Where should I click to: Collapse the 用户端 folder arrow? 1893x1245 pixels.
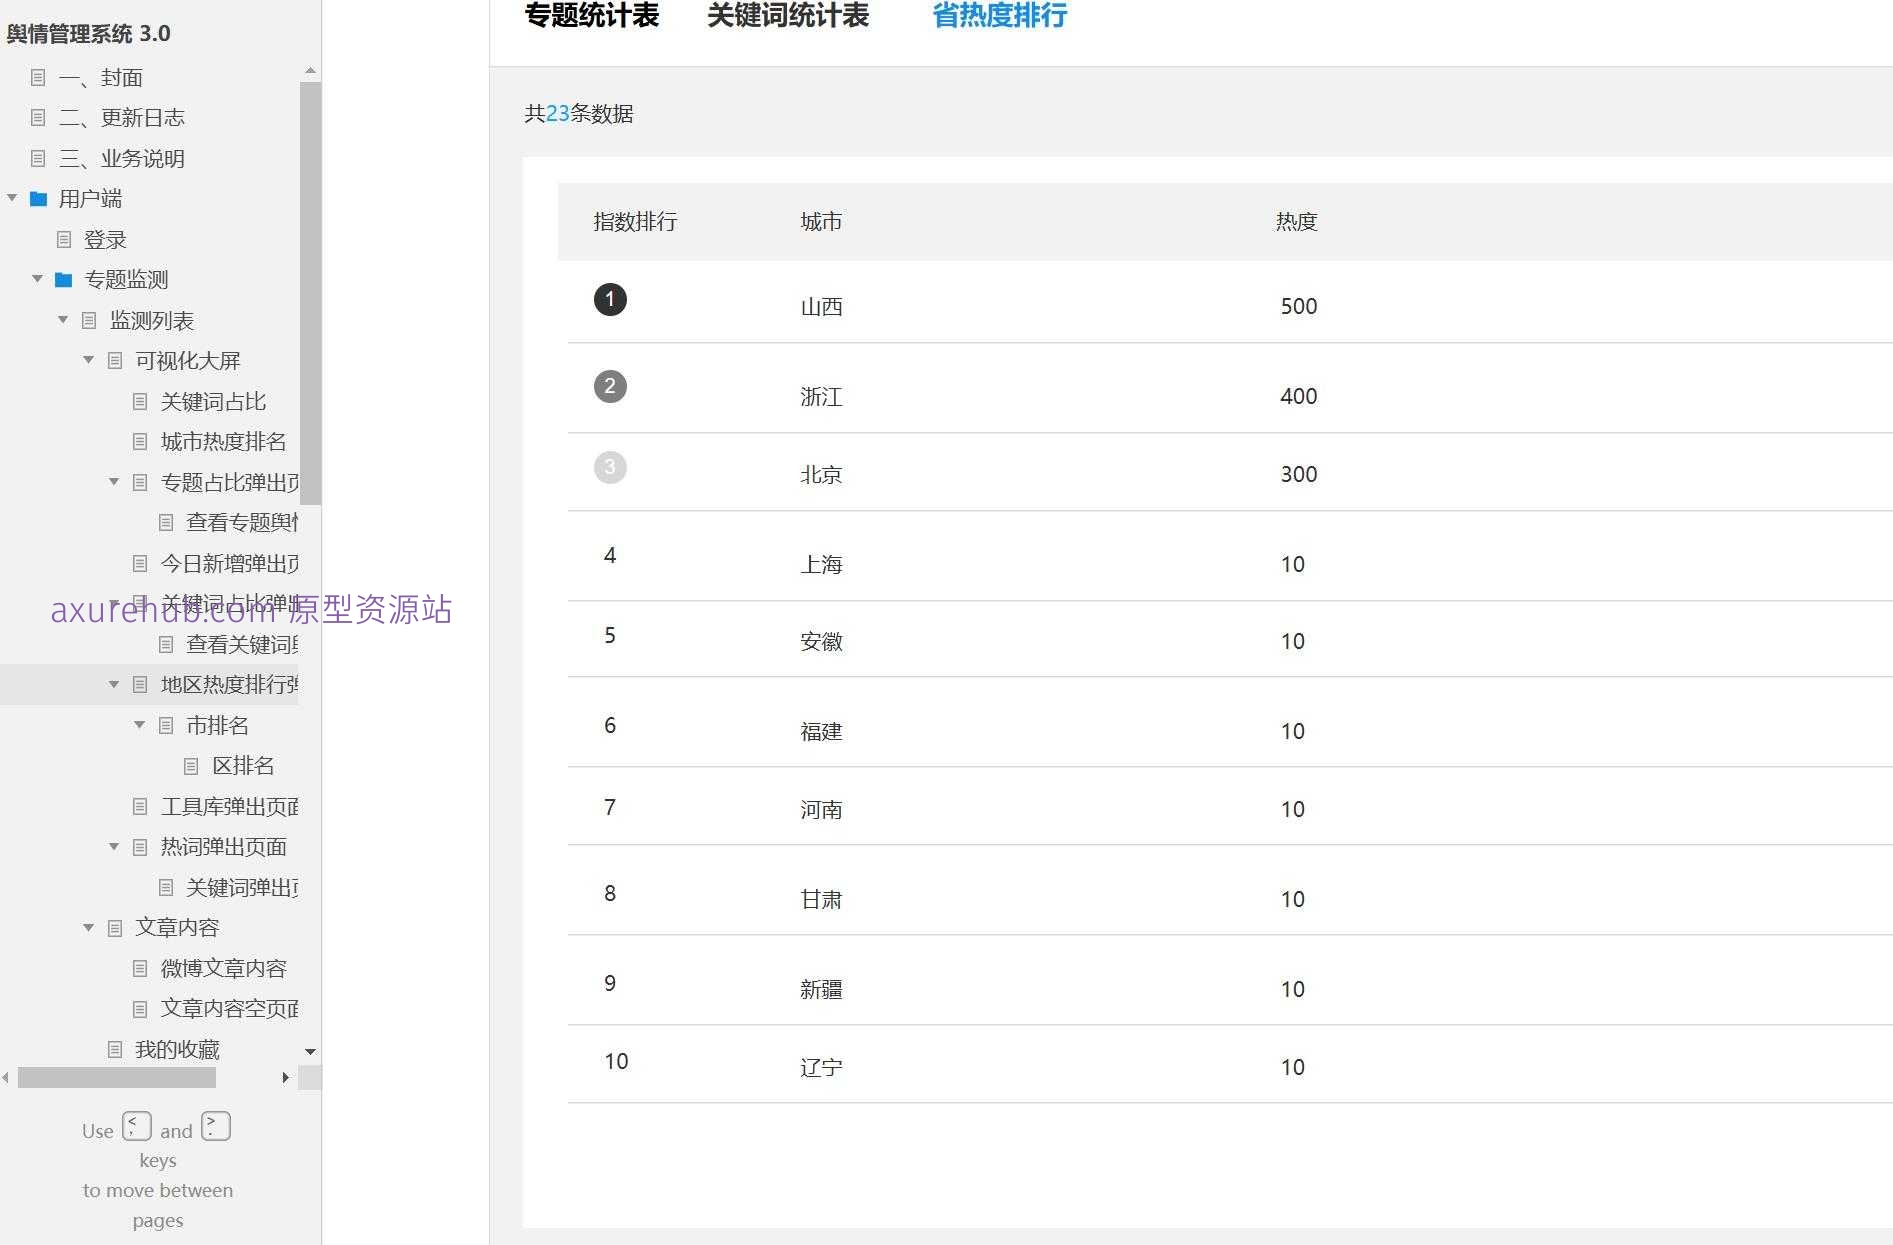[x=12, y=199]
